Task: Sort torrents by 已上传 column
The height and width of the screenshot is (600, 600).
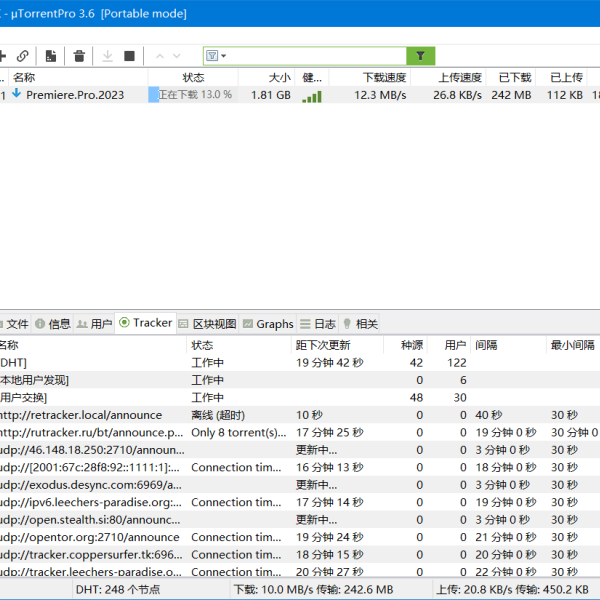Action: pos(561,78)
